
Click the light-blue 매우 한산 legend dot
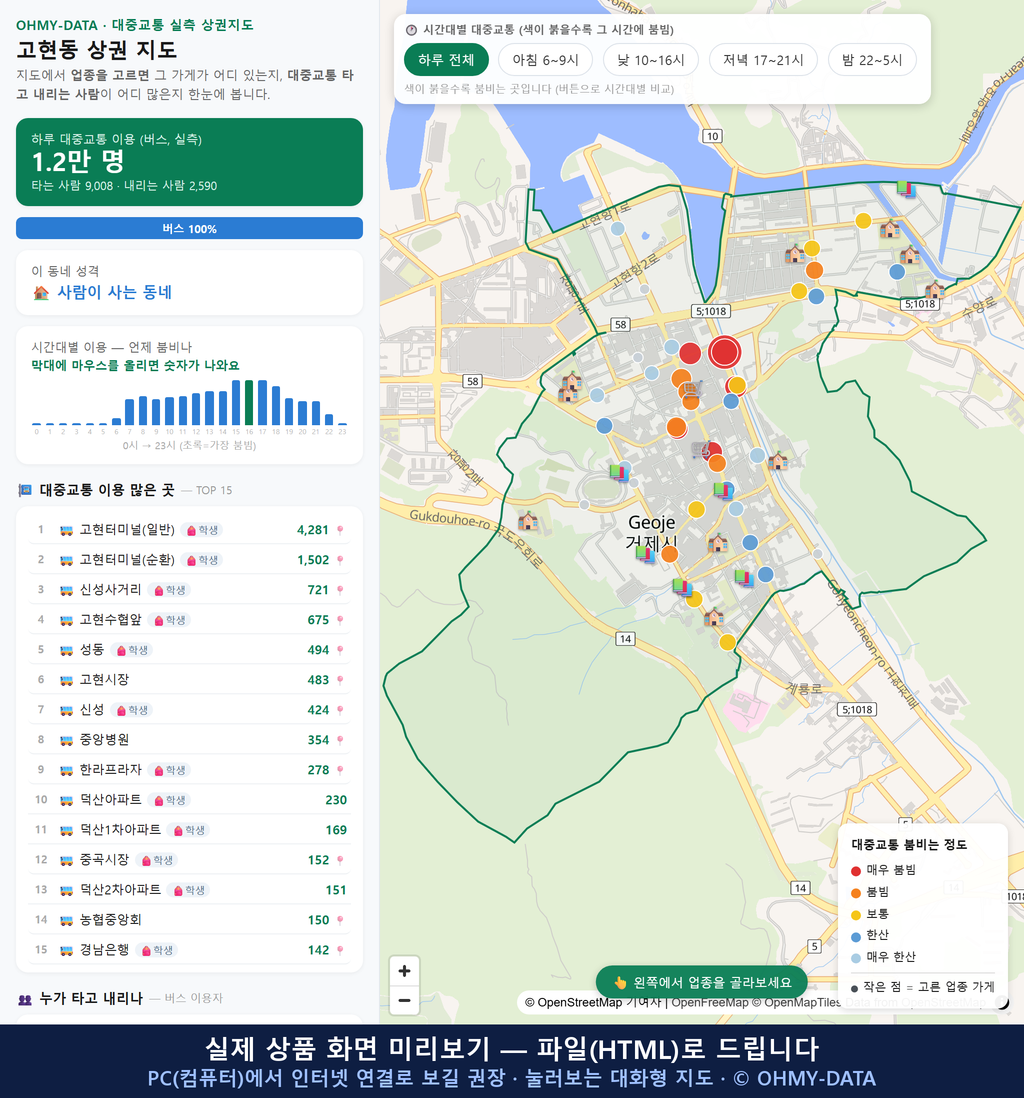pos(855,959)
